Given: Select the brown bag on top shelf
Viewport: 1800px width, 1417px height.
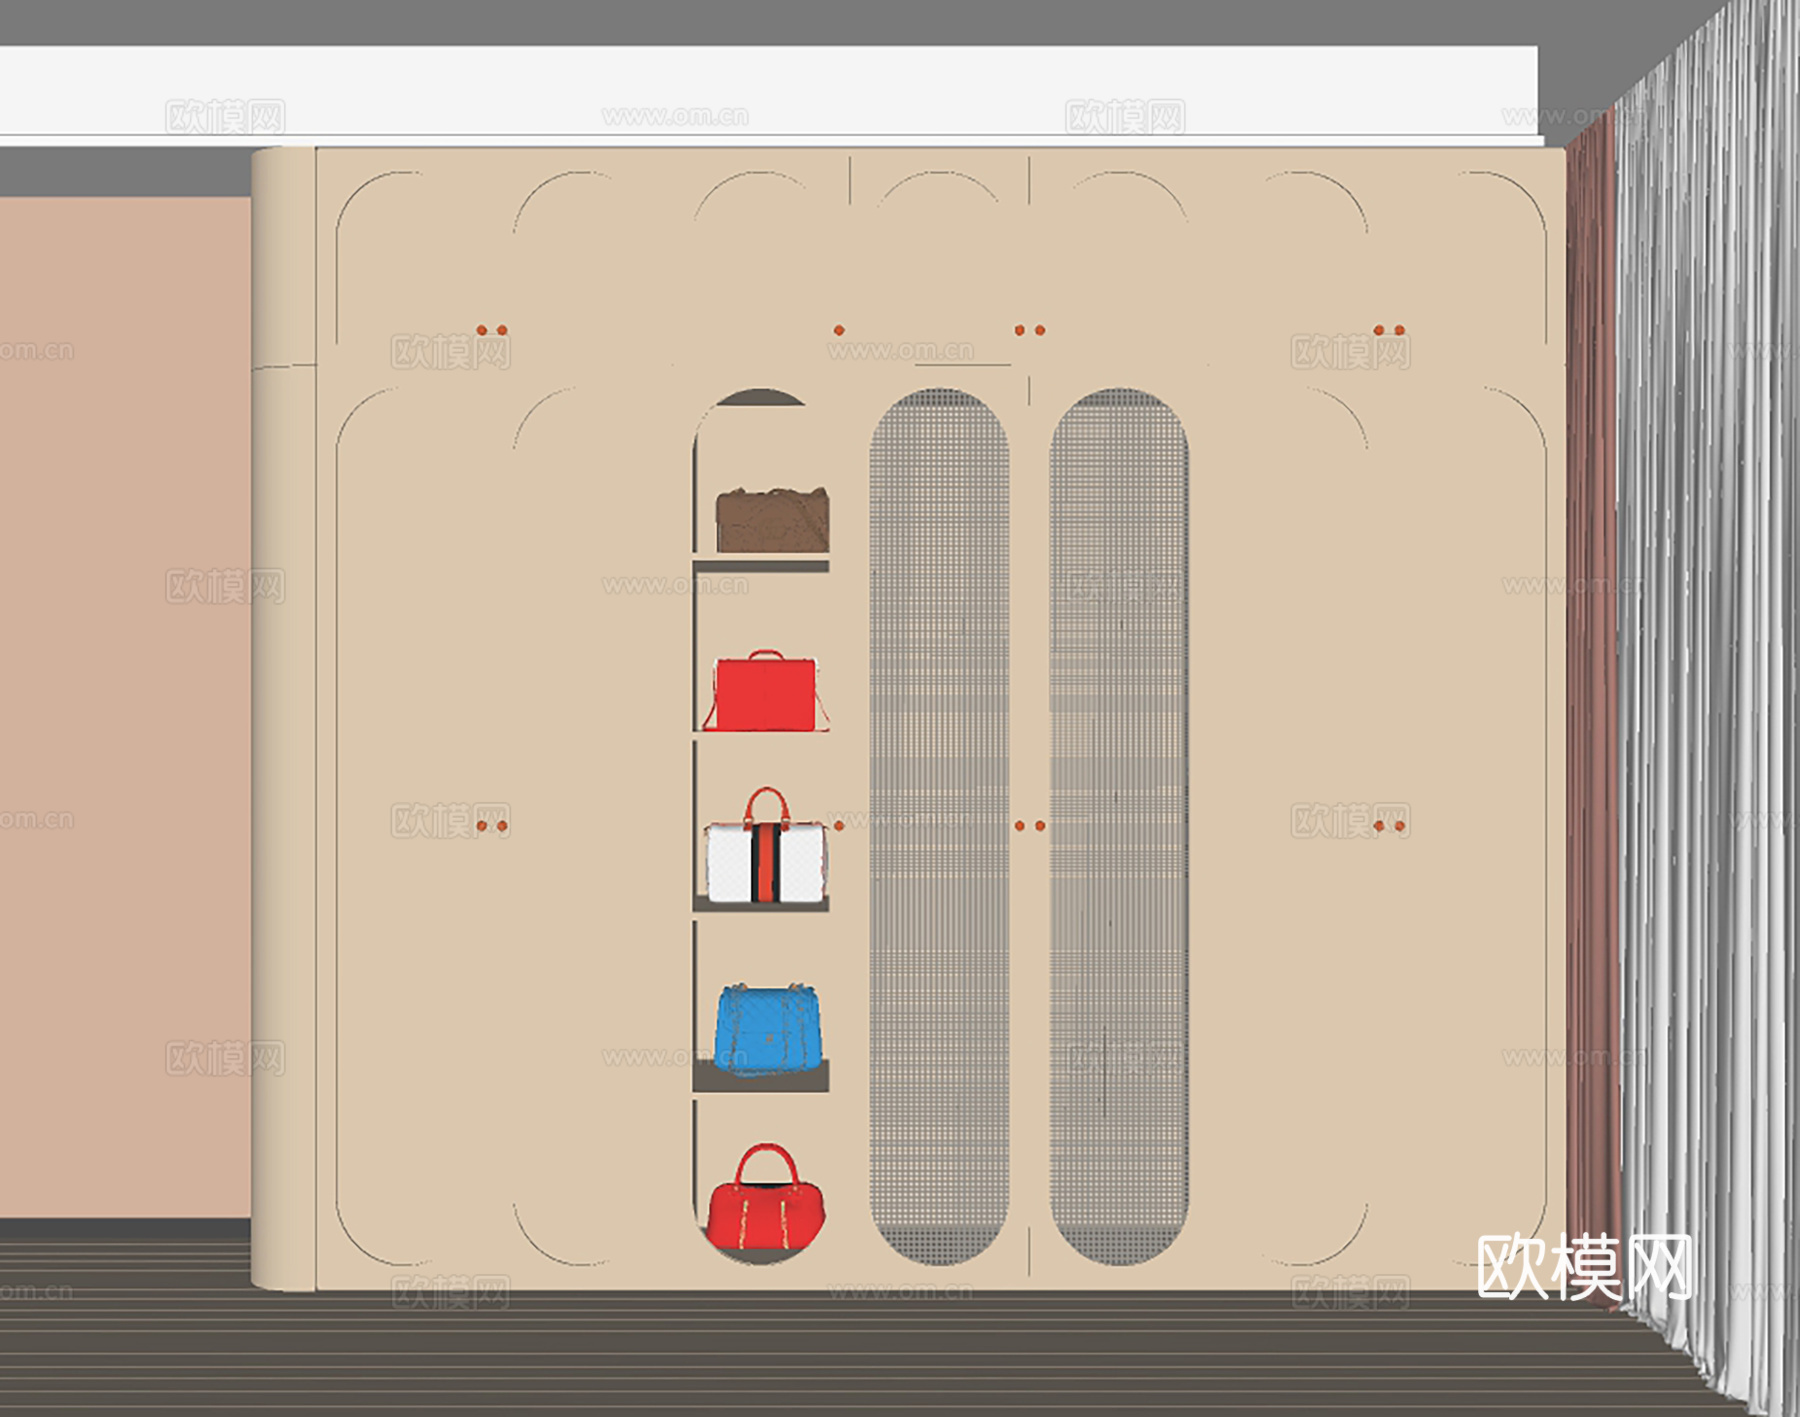Looking at the screenshot, I should coord(772,520).
